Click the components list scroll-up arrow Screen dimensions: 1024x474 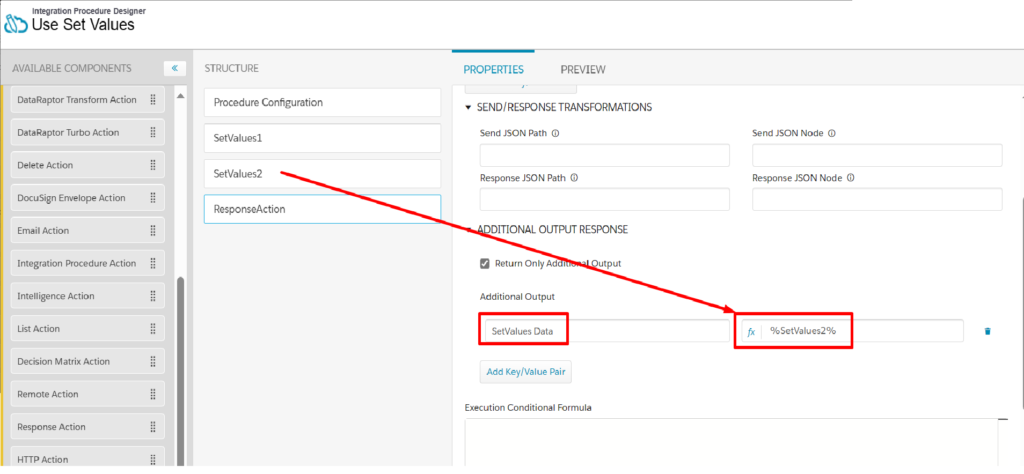pos(181,97)
